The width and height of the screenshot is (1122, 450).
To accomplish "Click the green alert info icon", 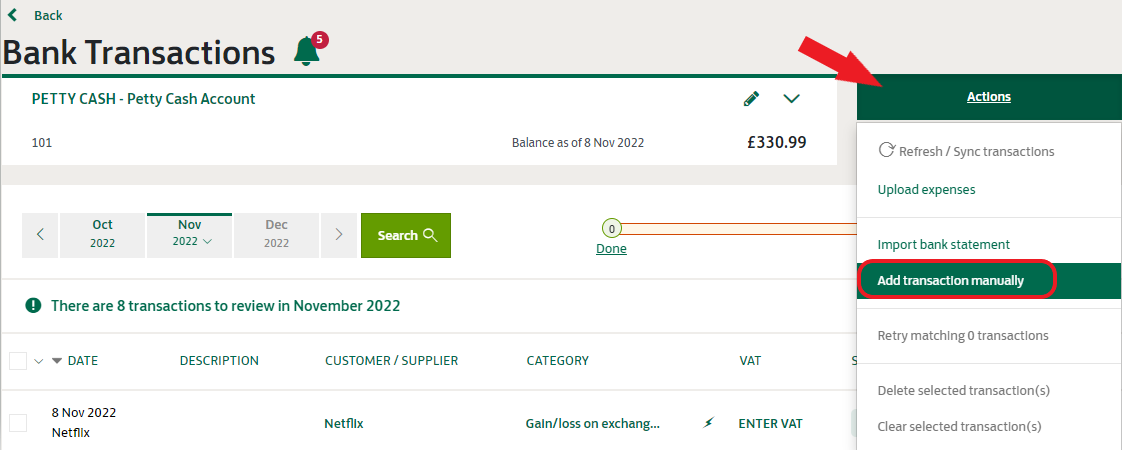I will coord(33,306).
